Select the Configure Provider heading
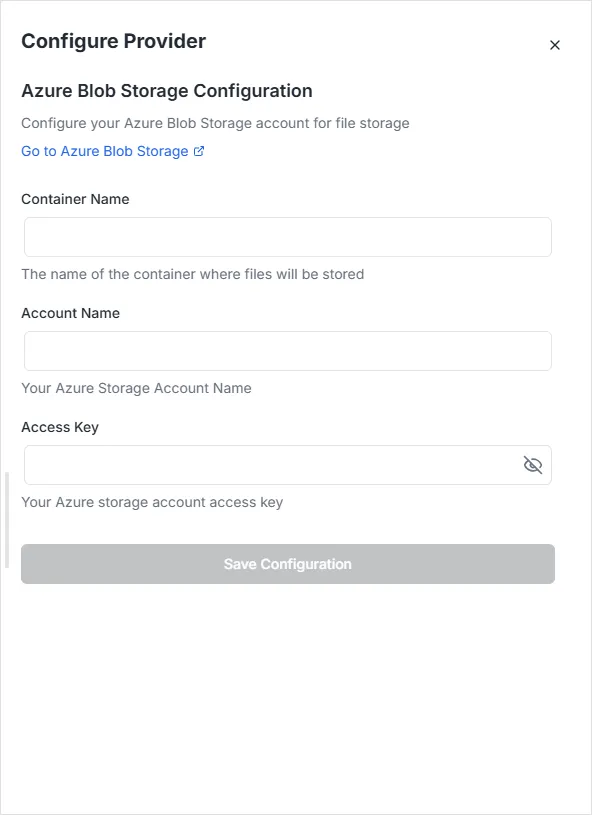This screenshot has height=815, width=592. click(113, 41)
